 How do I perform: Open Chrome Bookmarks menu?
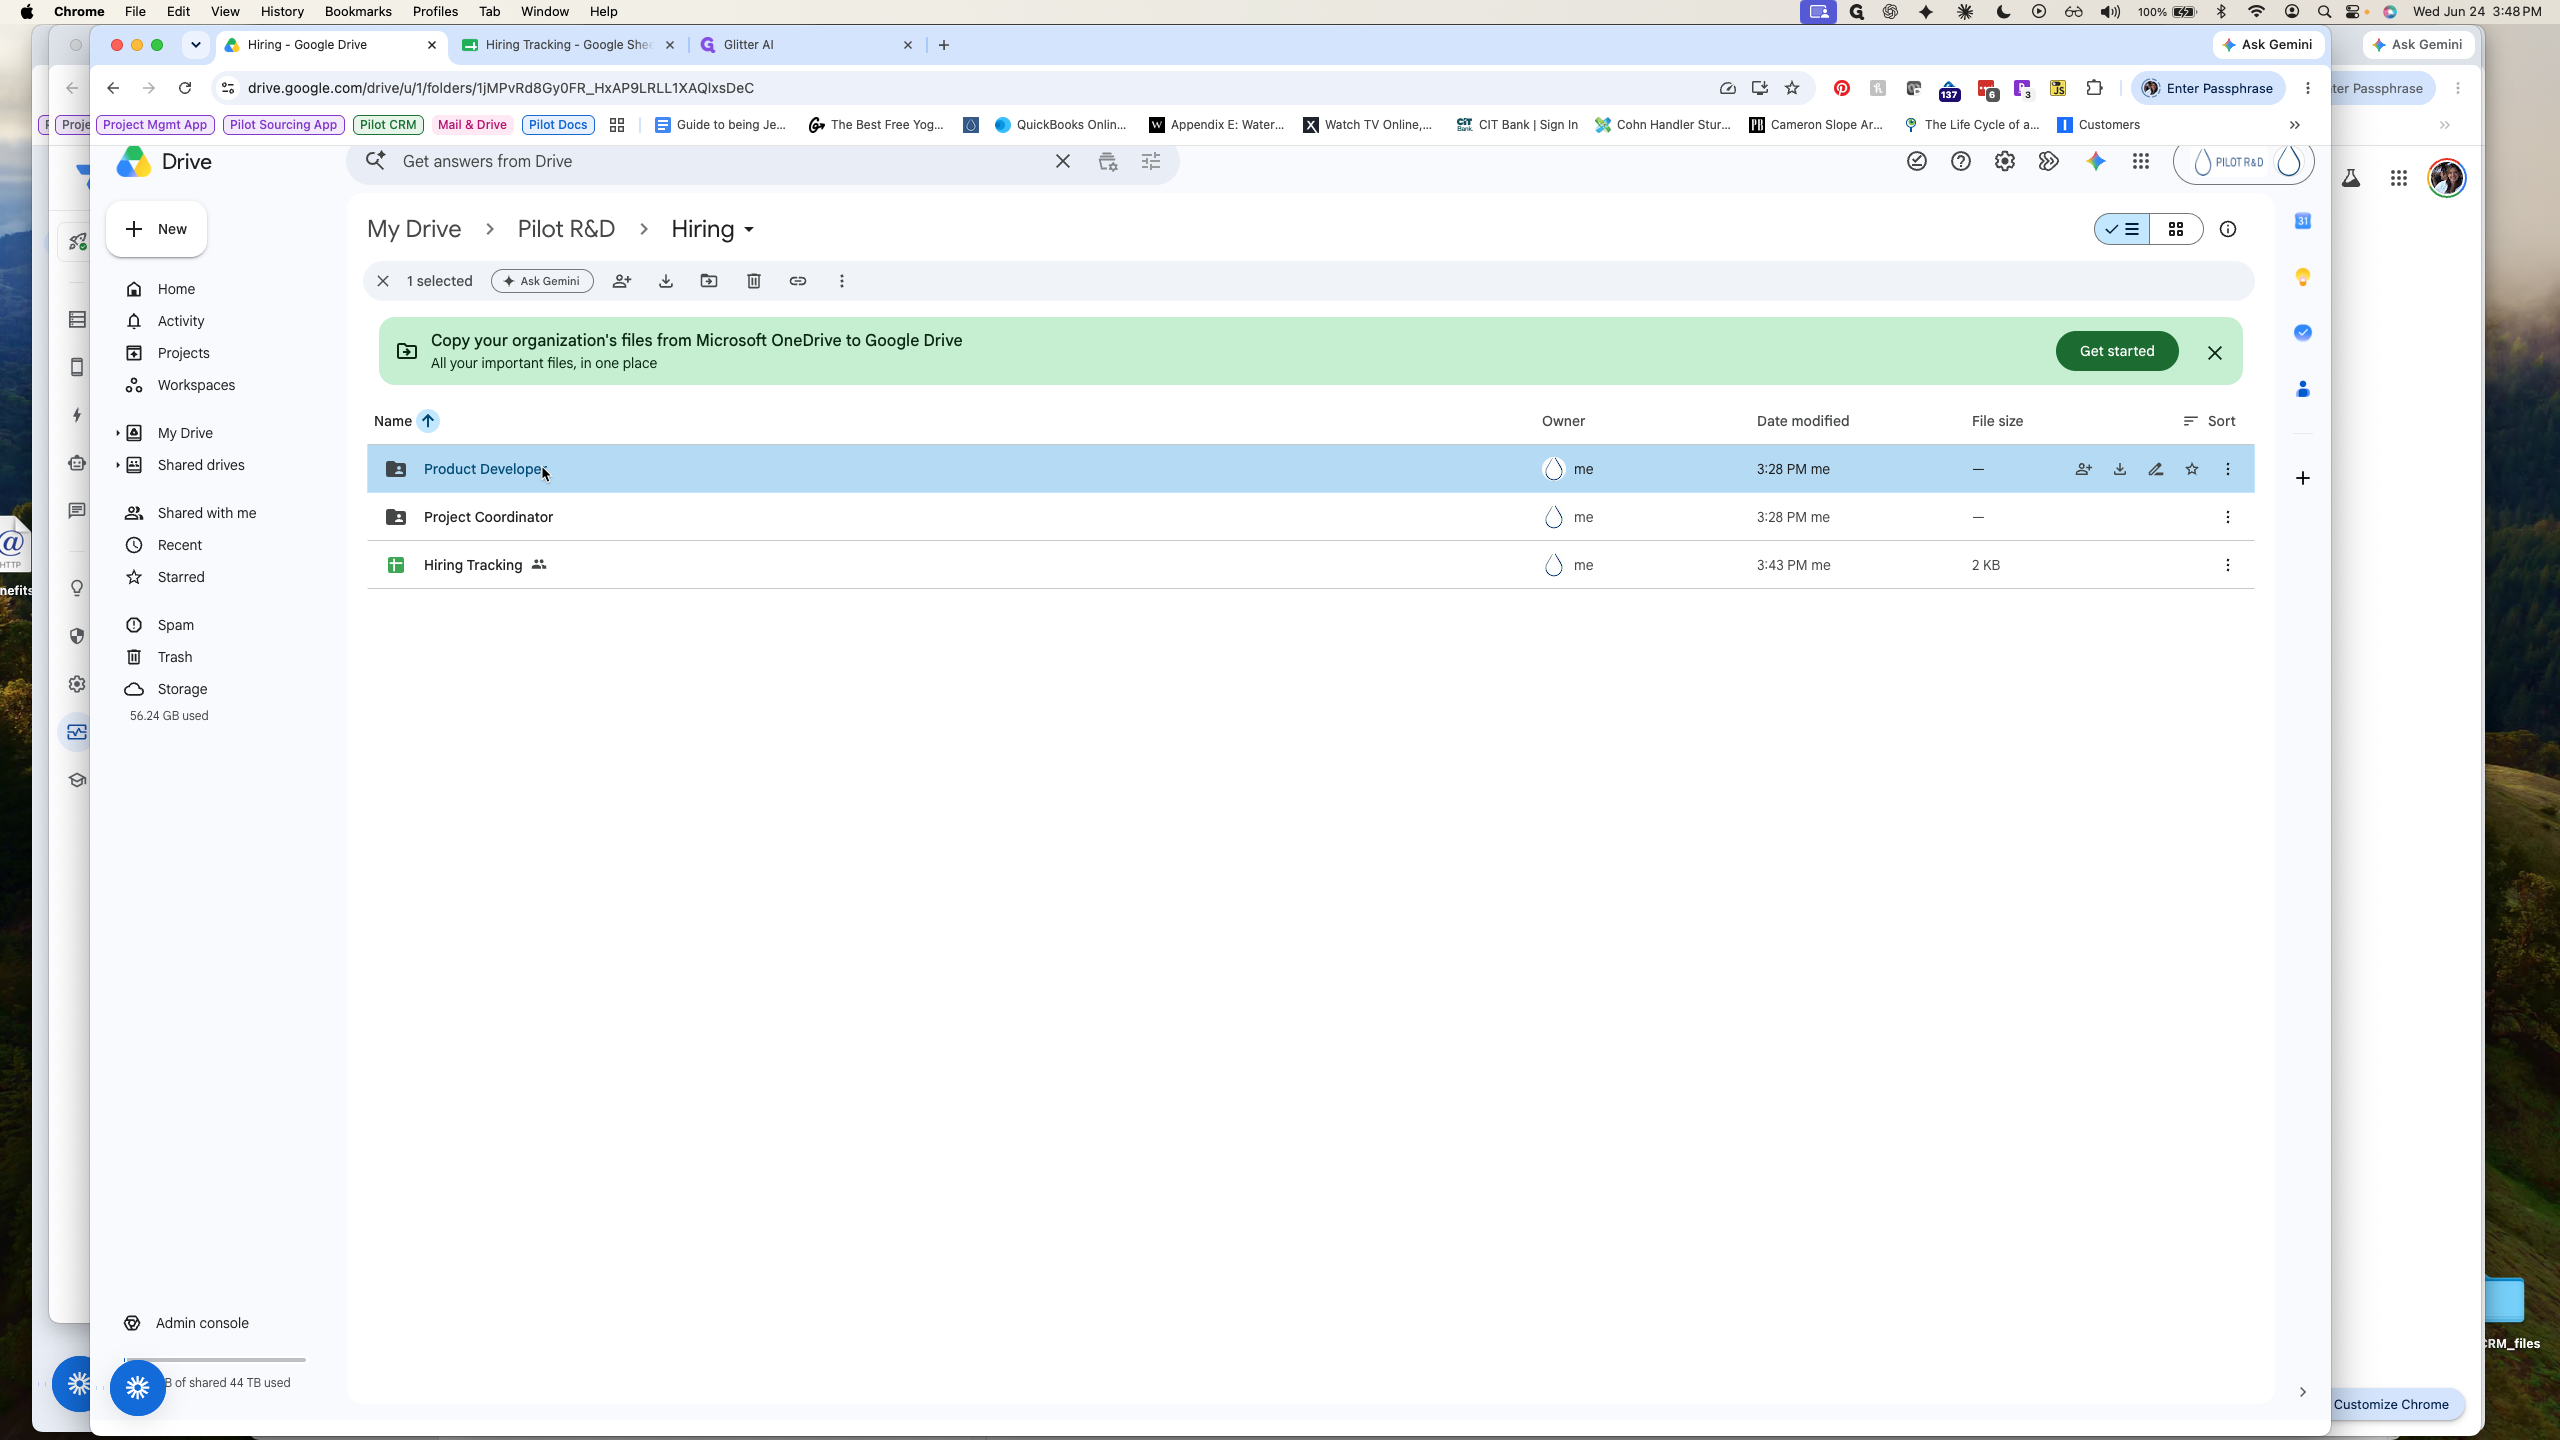(x=358, y=11)
